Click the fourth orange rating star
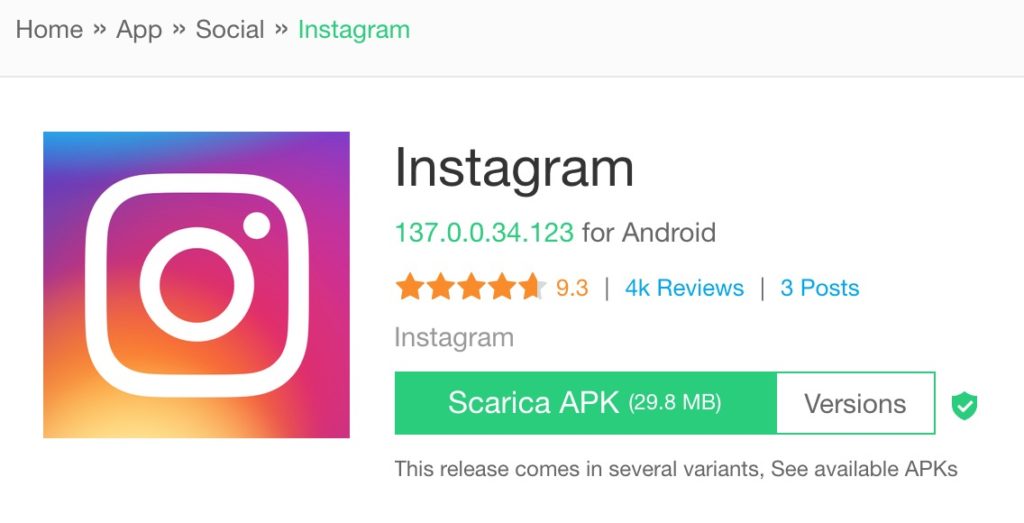The height and width of the screenshot is (523, 1024). [x=502, y=287]
